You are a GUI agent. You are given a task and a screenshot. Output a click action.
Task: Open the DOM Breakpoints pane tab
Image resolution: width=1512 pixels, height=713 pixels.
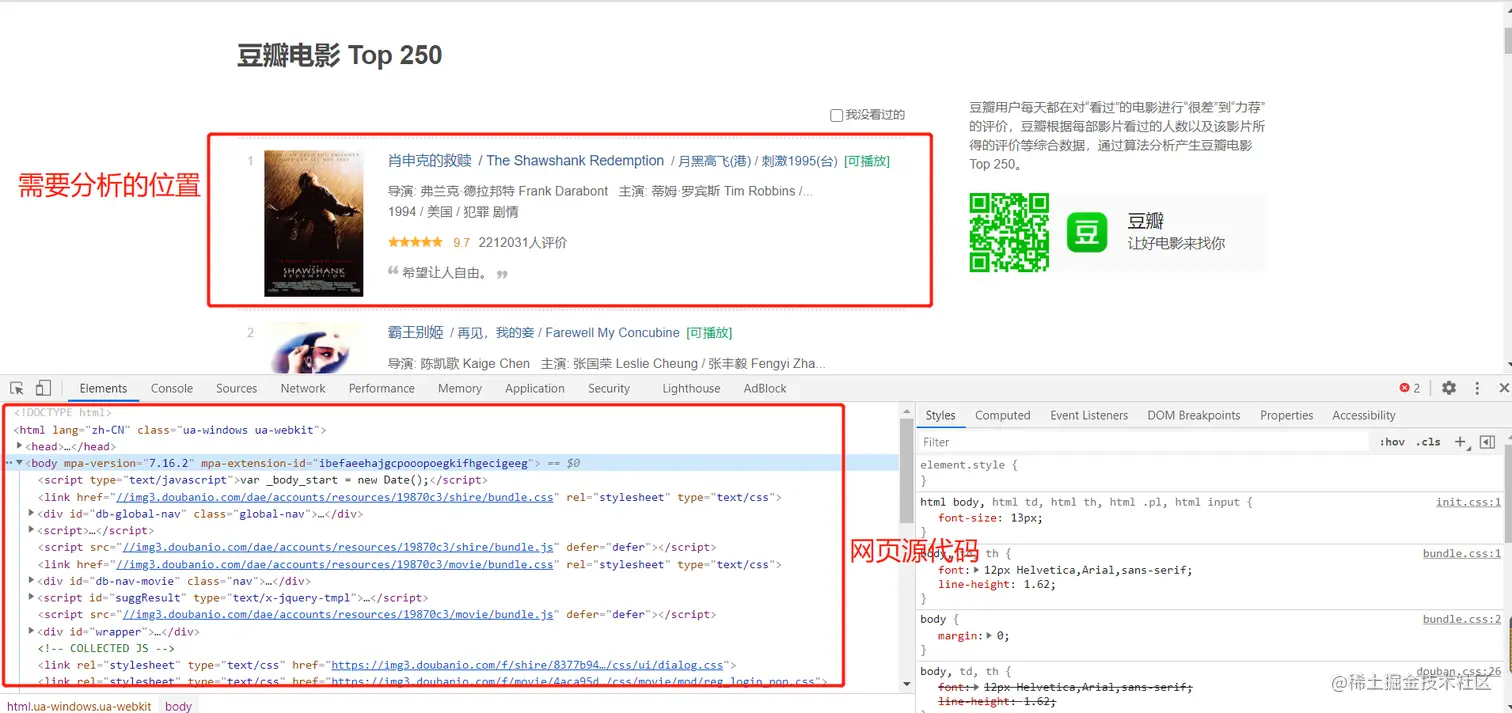[x=1193, y=415]
